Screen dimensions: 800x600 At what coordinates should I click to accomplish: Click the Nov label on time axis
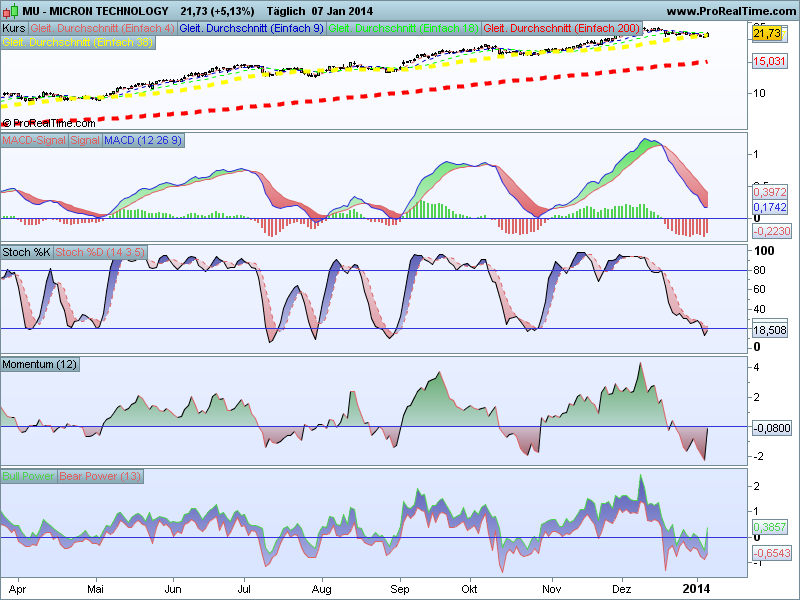pyautogui.click(x=551, y=589)
